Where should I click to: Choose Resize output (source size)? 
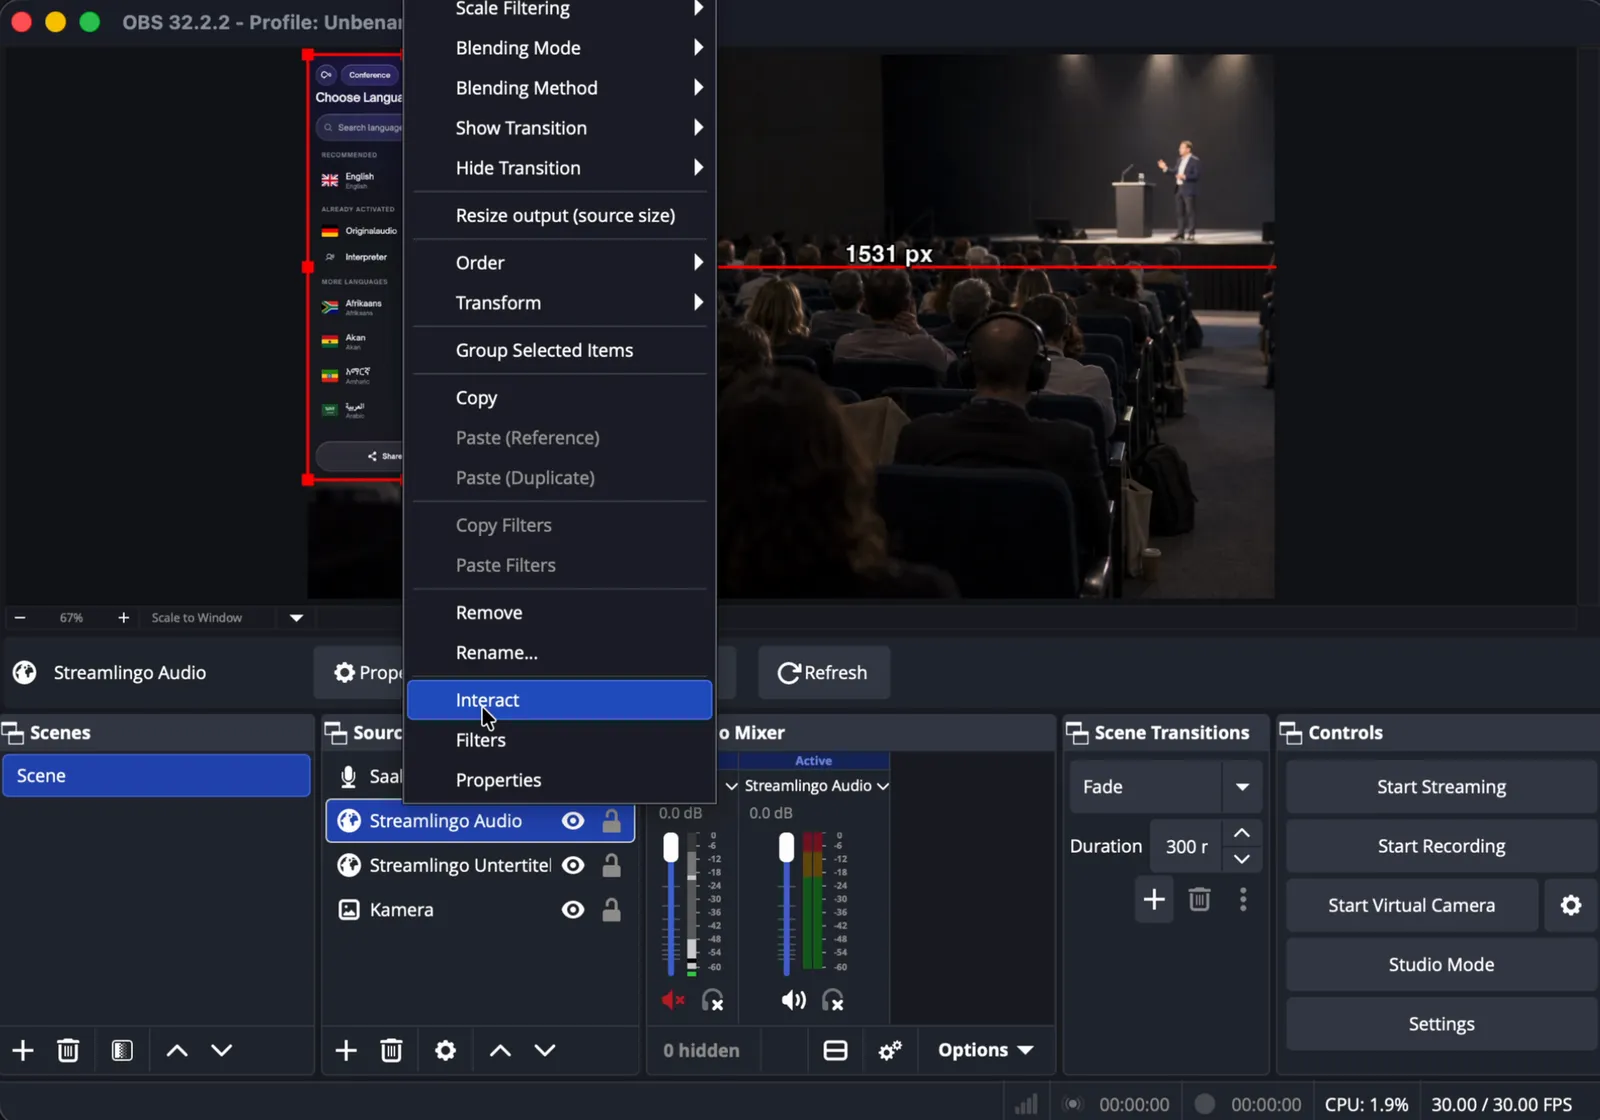coord(560,216)
